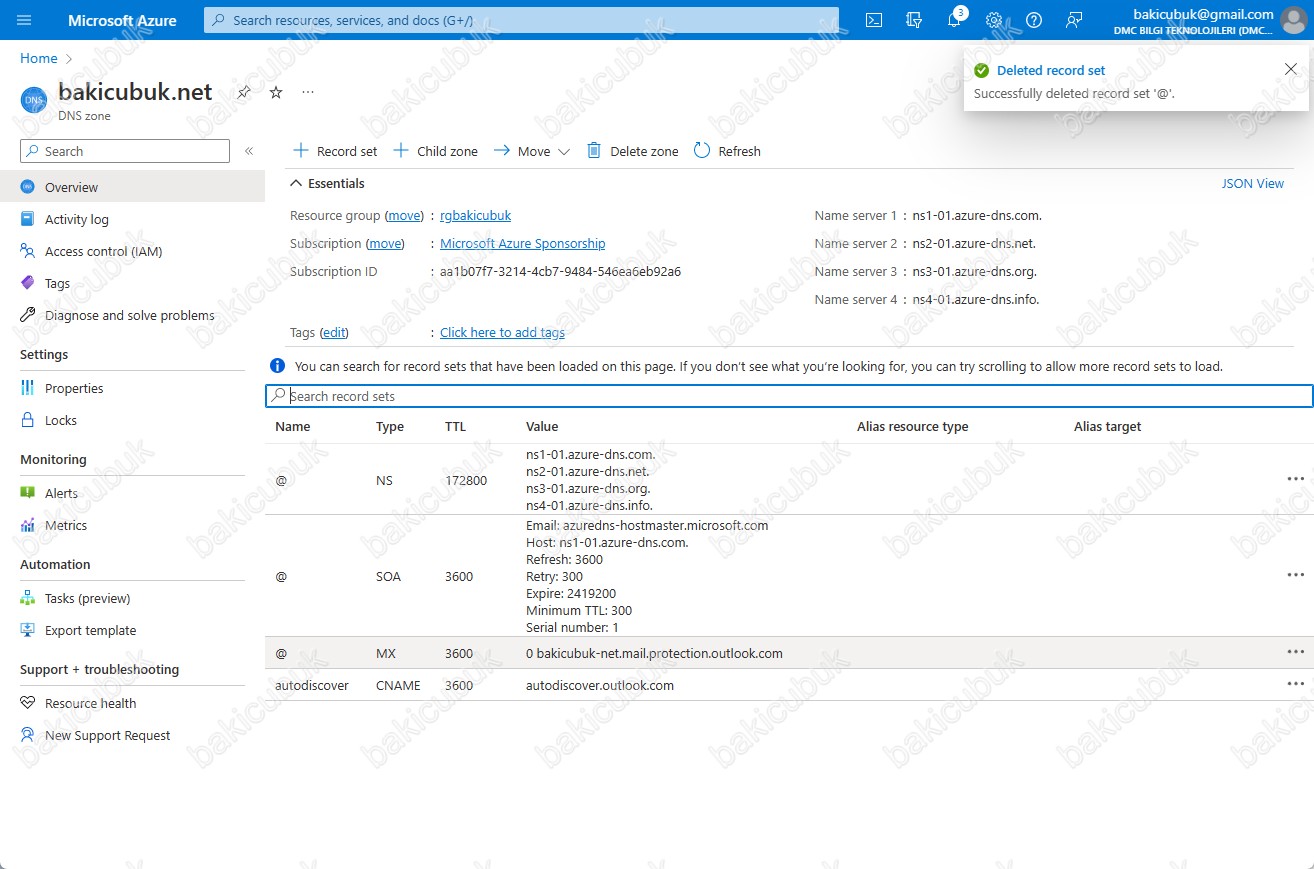Click the info icon in the record search notice
Image resolution: width=1314 pixels, height=869 pixels.
[277, 366]
